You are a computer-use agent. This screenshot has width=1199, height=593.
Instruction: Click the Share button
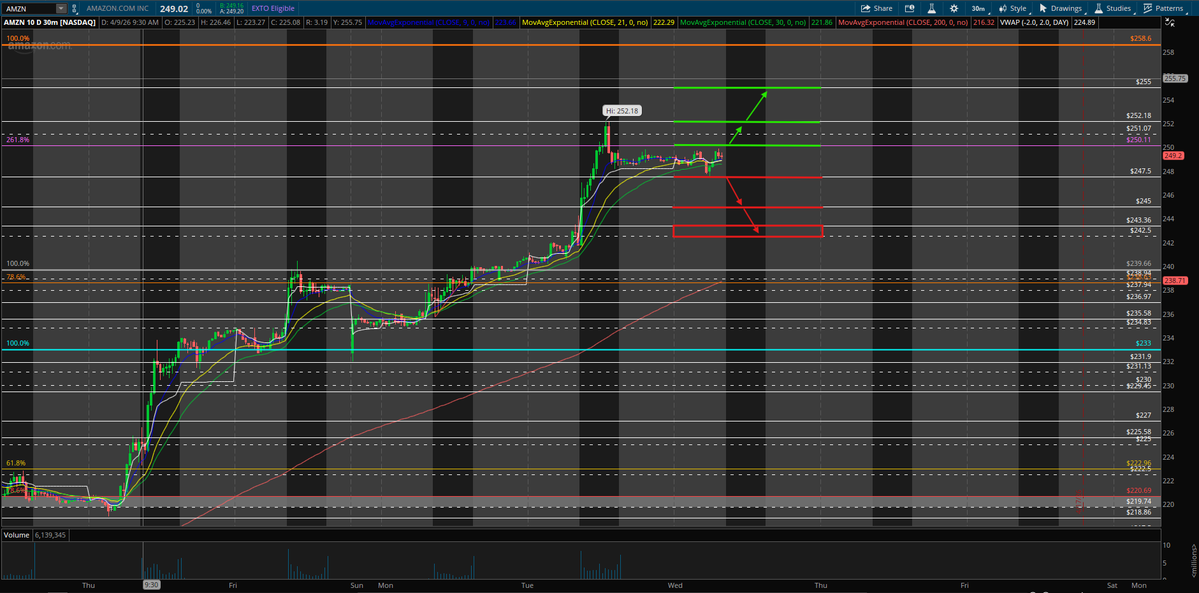876,8
